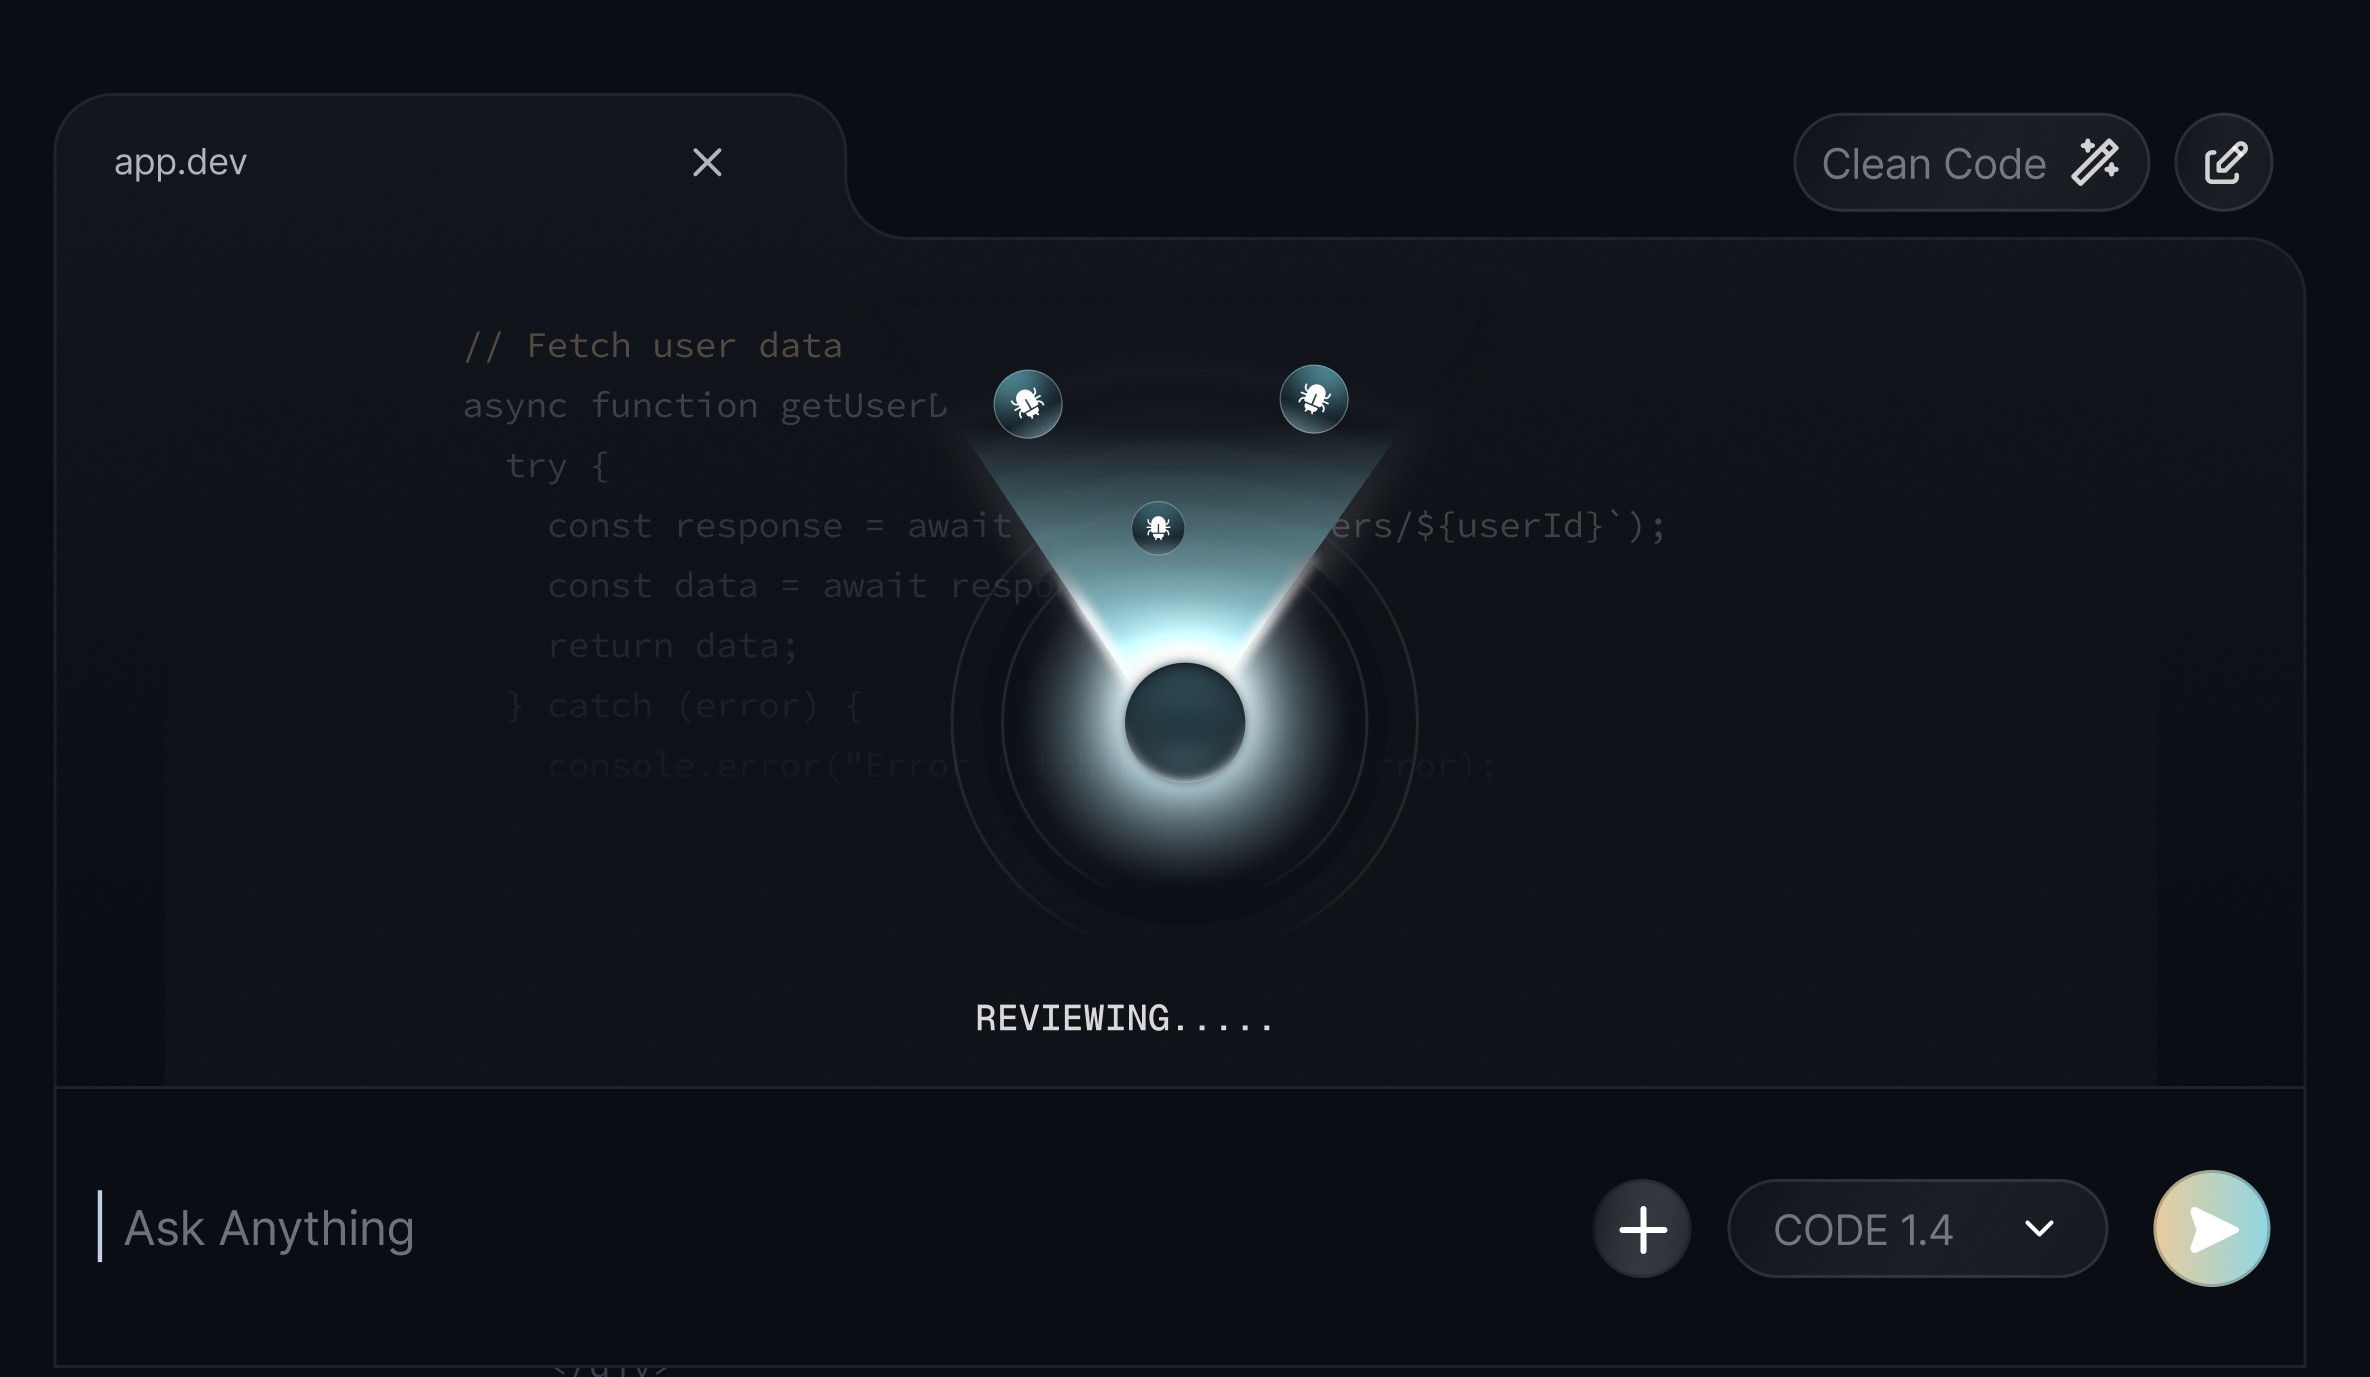Click the 'try {' code line

pos(557,466)
